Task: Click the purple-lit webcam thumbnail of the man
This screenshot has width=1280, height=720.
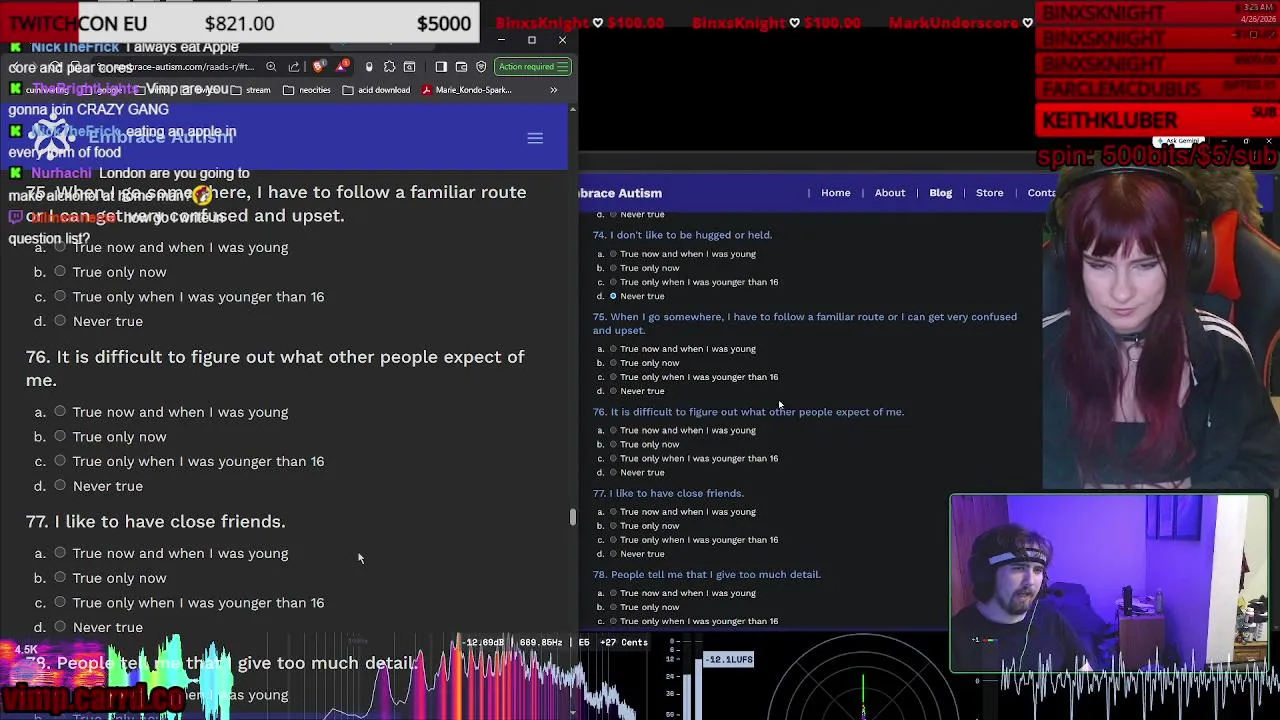Action: click(x=1109, y=583)
